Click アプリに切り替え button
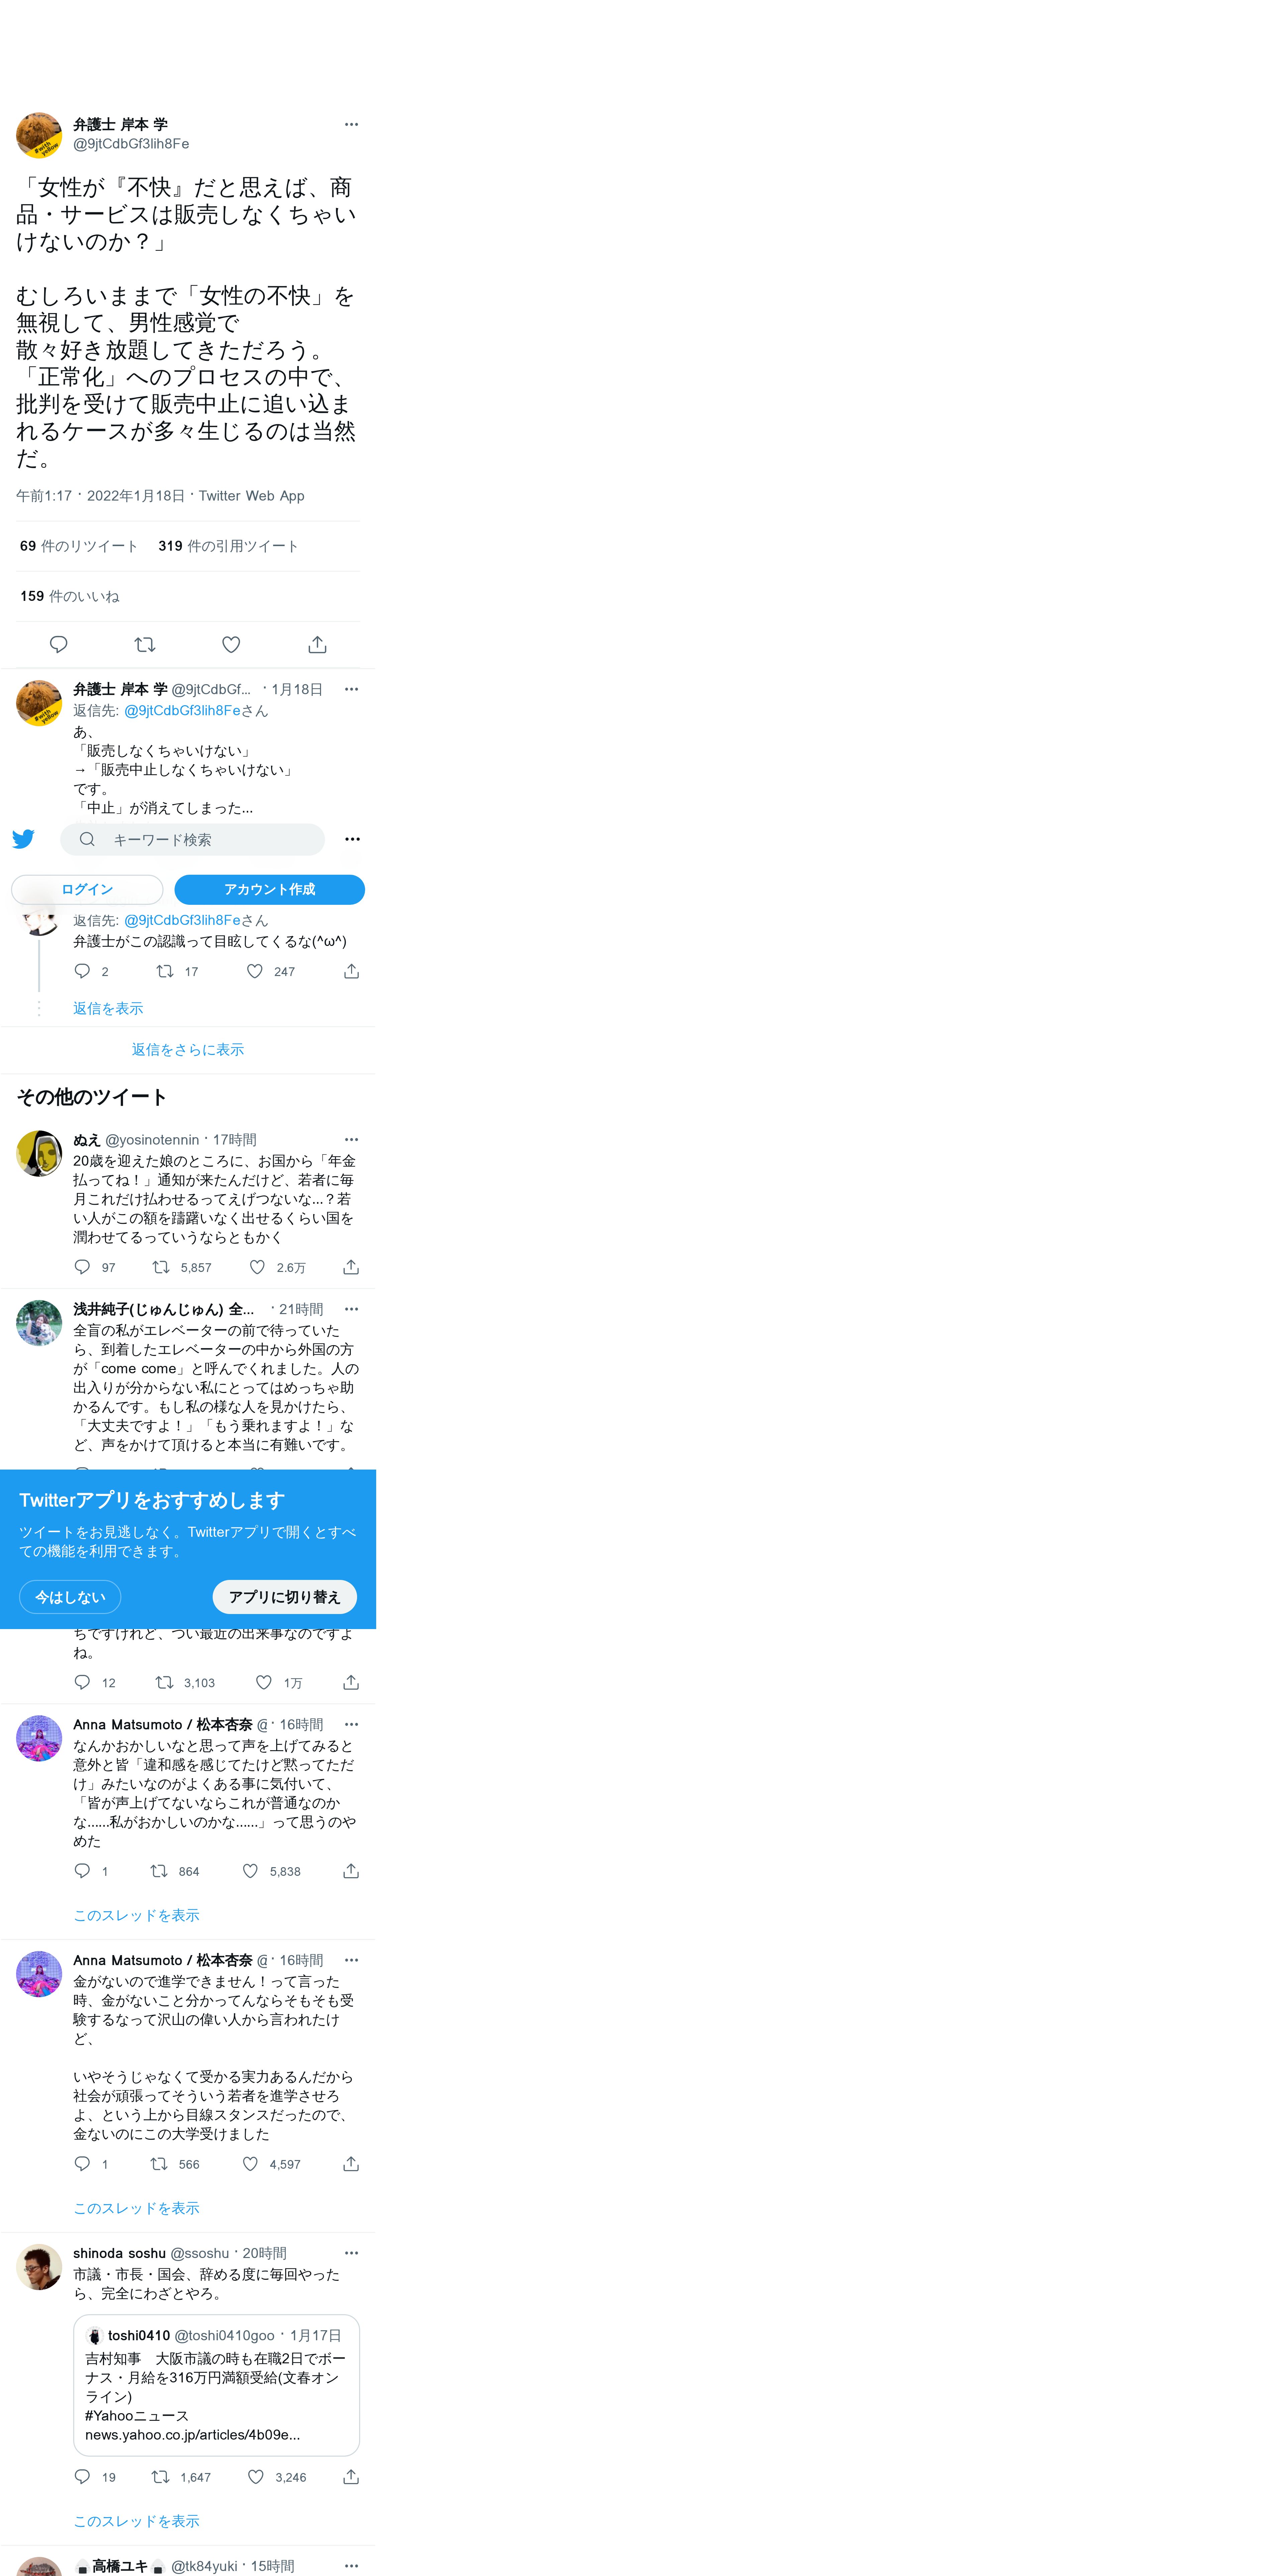This screenshot has height=2576, width=1288. coord(285,1597)
